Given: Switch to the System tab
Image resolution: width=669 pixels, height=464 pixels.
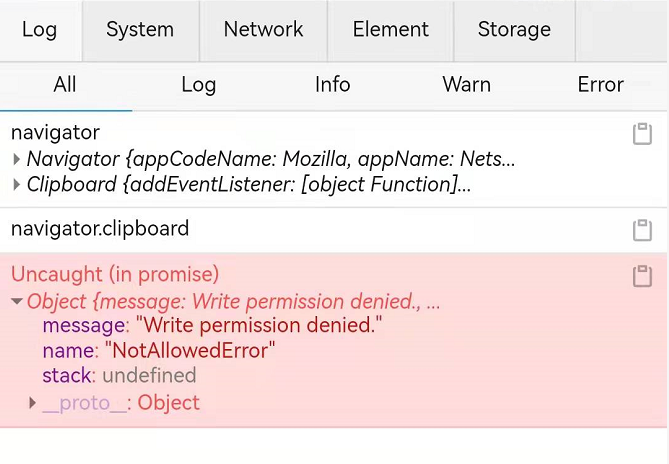Looking at the screenshot, I should [x=140, y=30].
